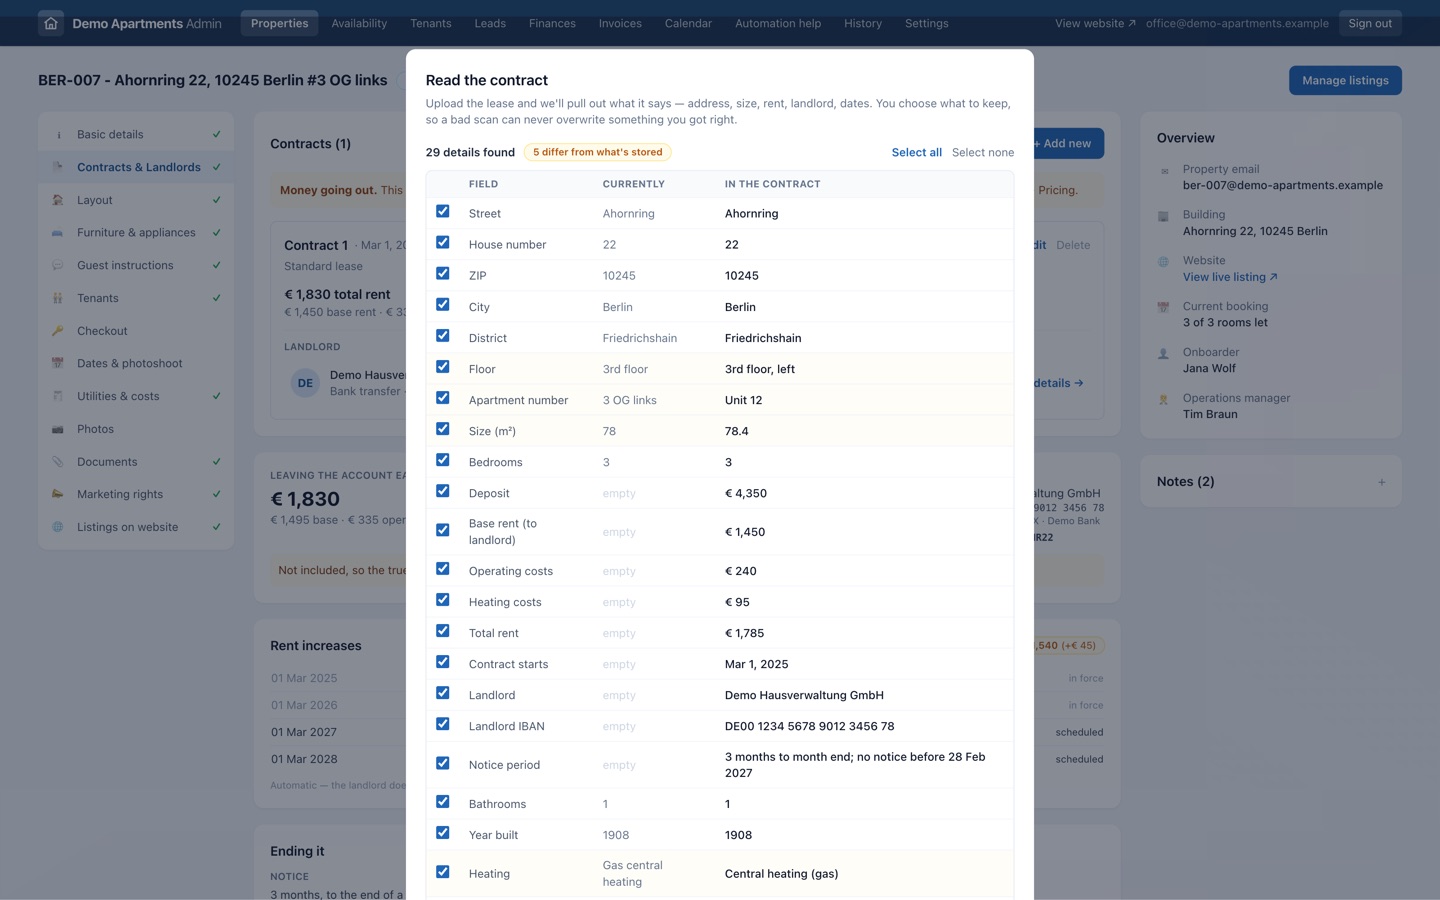Open Basic details section icon
Screen dimensions: 1440x900
[x=58, y=135]
